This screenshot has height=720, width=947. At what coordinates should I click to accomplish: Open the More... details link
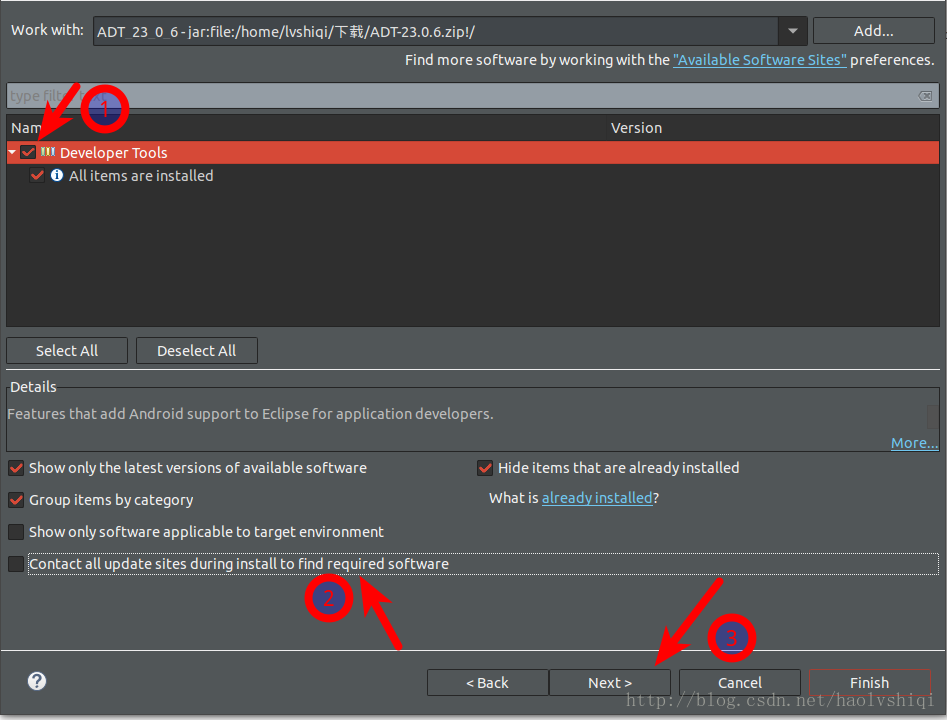coord(914,443)
